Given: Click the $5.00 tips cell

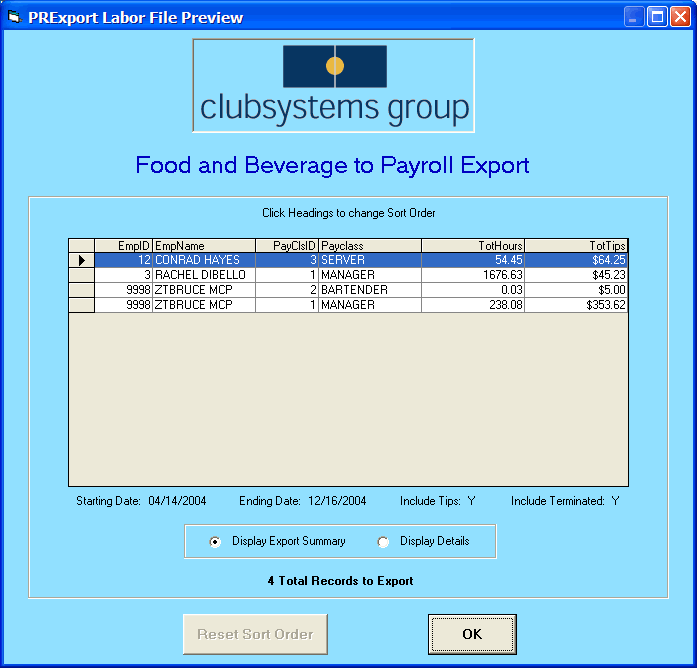Looking at the screenshot, I should point(576,290).
